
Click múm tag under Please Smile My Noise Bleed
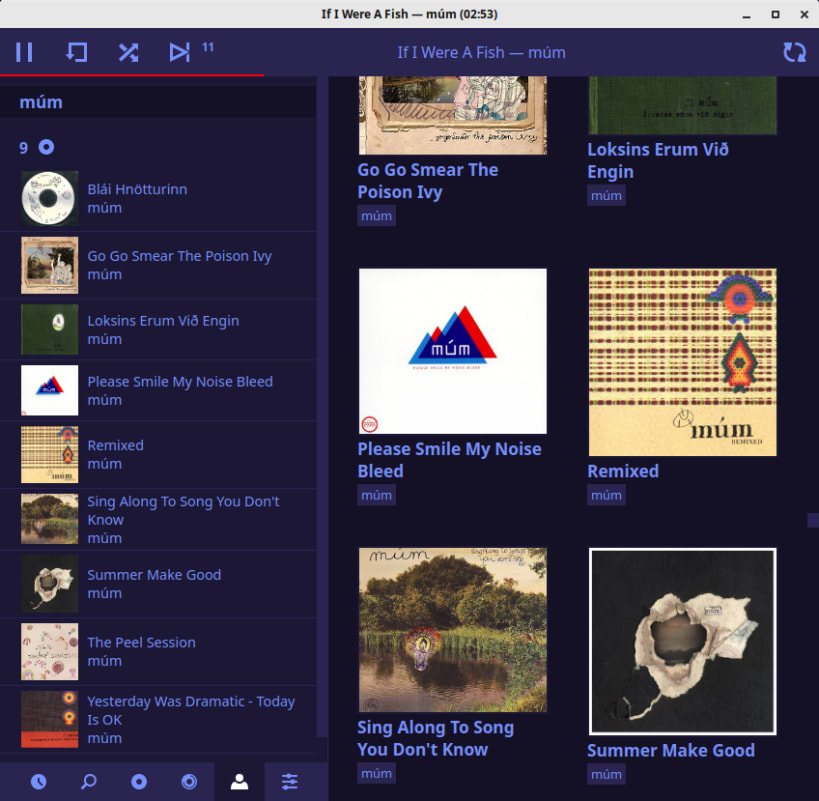coord(376,495)
